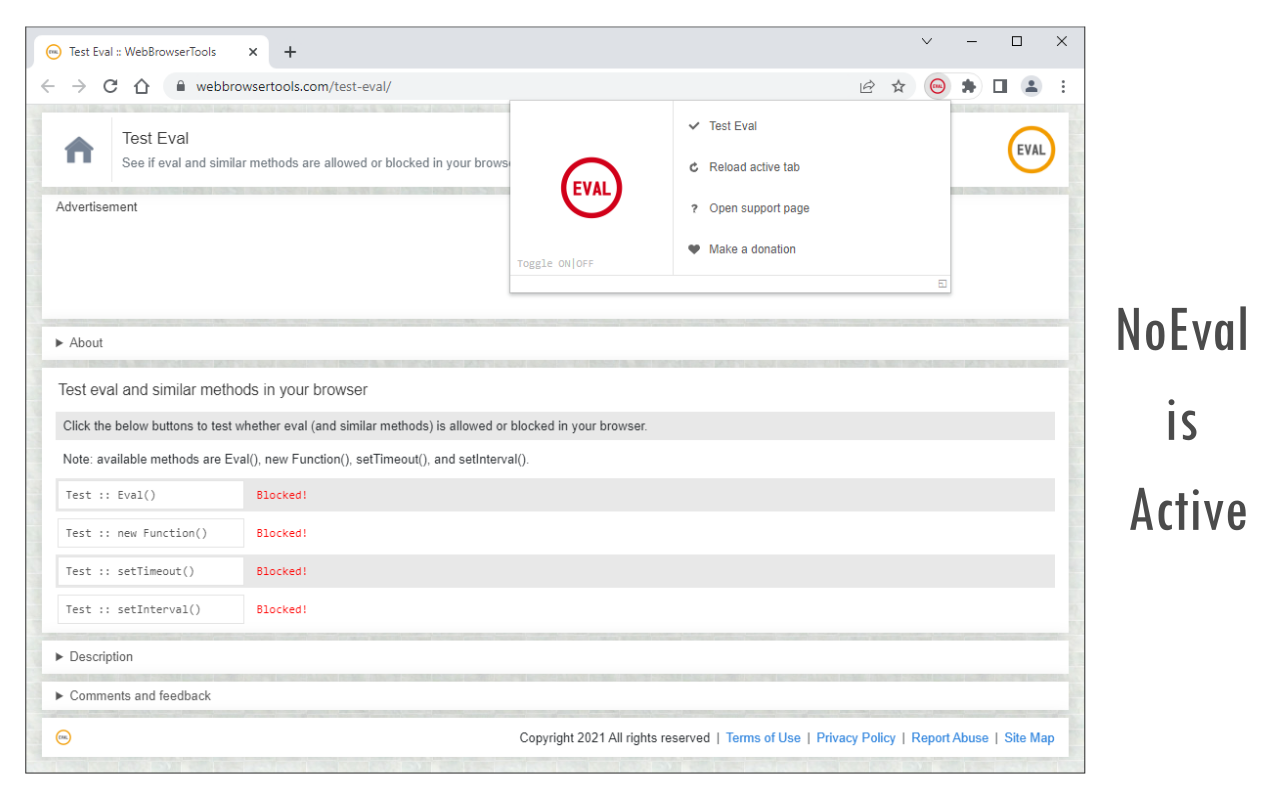Click the Test :: setTimeout() button
The image size is (1280, 800).
pyautogui.click(x=150, y=570)
